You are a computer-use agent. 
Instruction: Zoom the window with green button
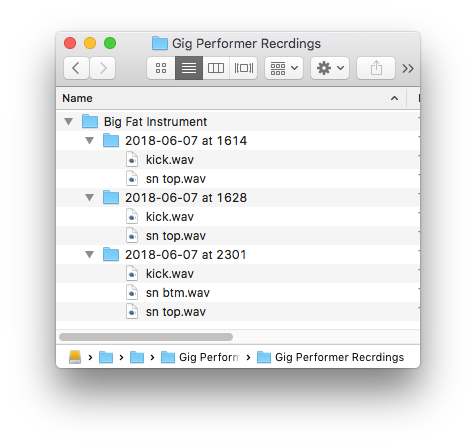coord(110,43)
